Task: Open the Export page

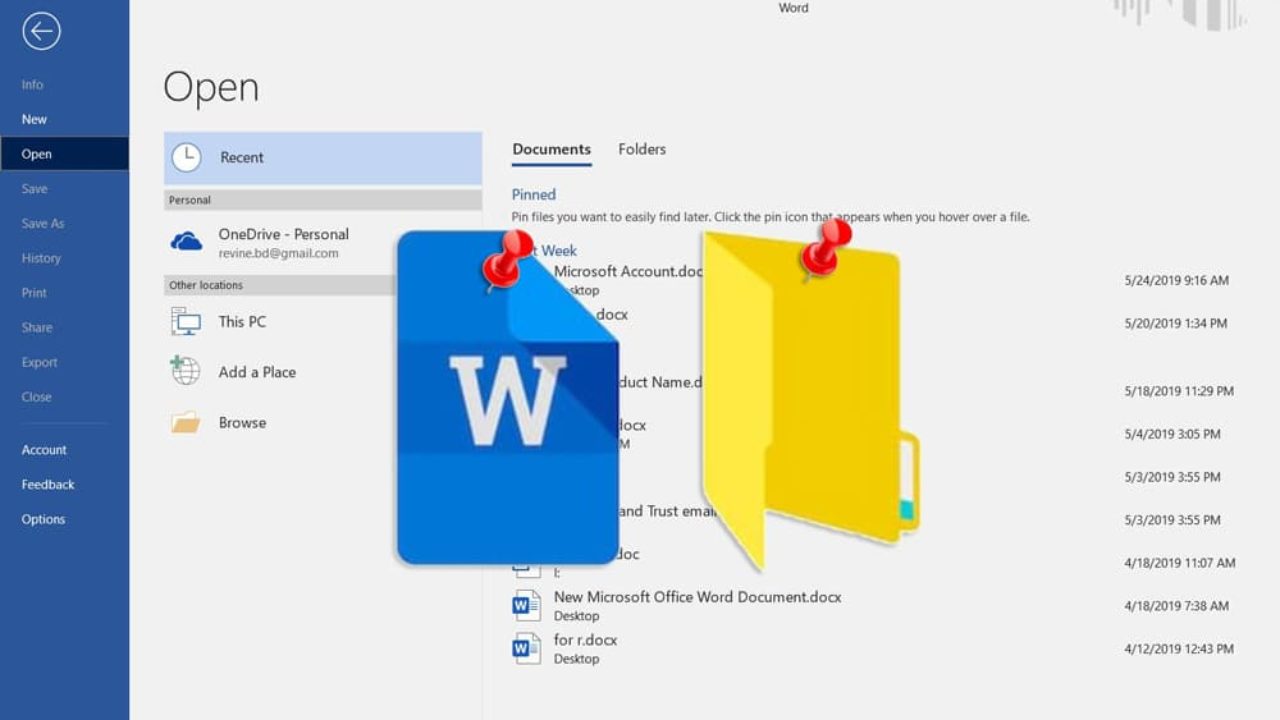Action: coord(40,363)
